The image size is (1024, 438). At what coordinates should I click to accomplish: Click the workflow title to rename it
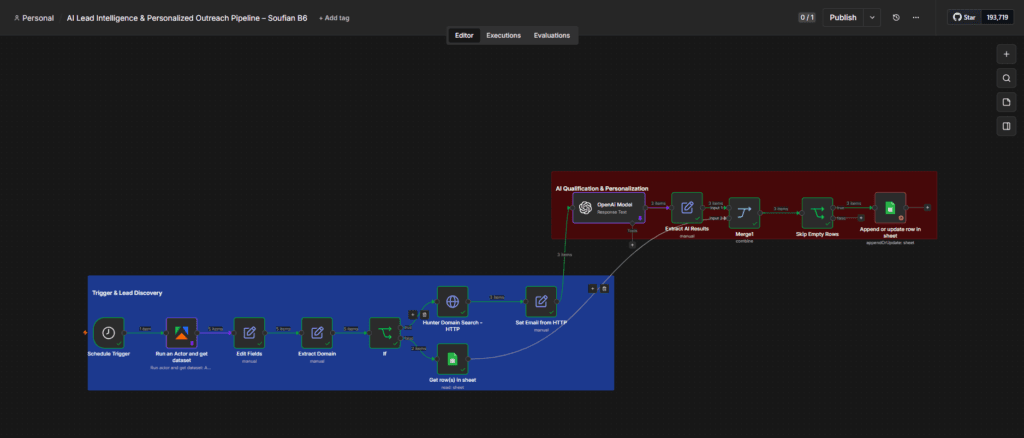click(x=187, y=18)
